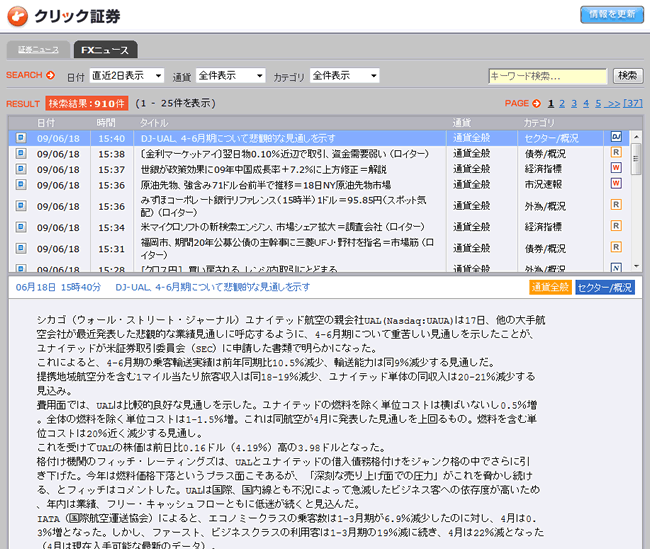Viewport: 650px width, 549px height.
Task: Jump to last page [37]
Action: 633,103
